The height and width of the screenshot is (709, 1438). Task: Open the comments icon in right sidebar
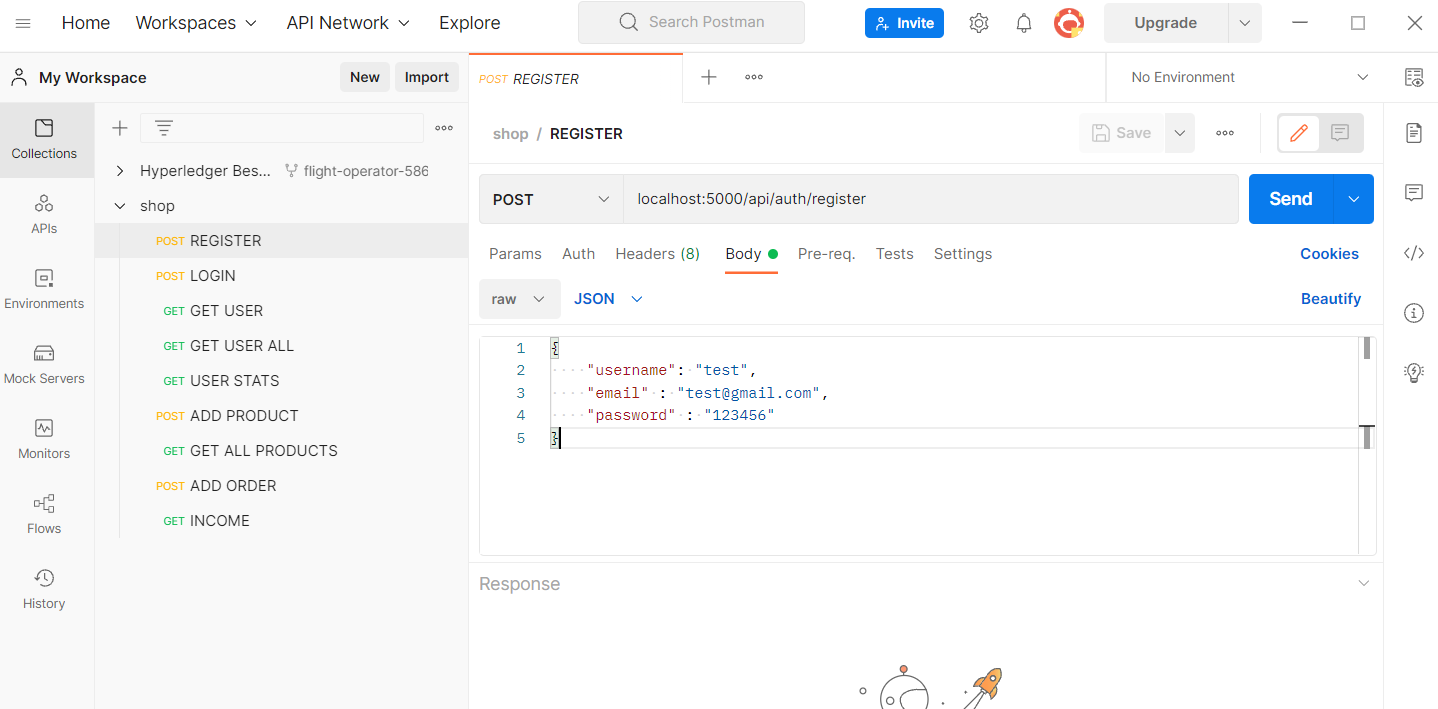[1413, 193]
